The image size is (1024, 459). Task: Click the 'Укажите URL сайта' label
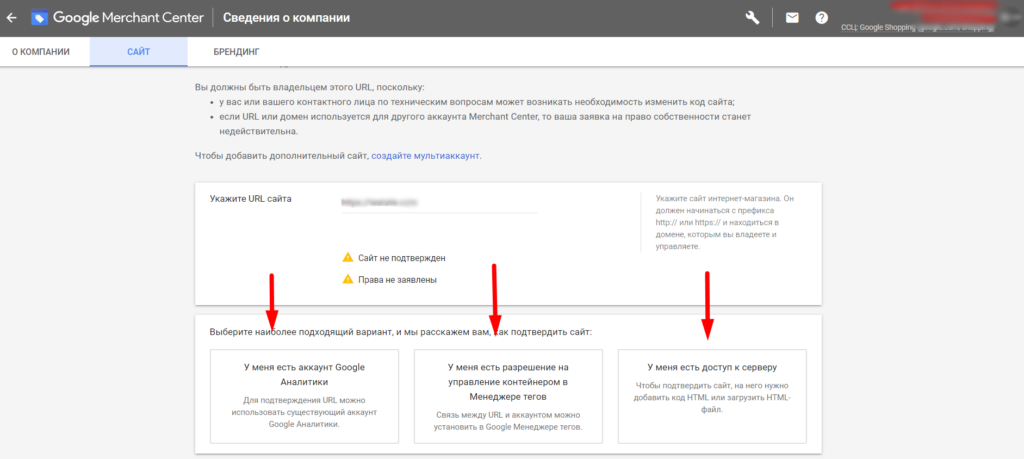tap(250, 199)
